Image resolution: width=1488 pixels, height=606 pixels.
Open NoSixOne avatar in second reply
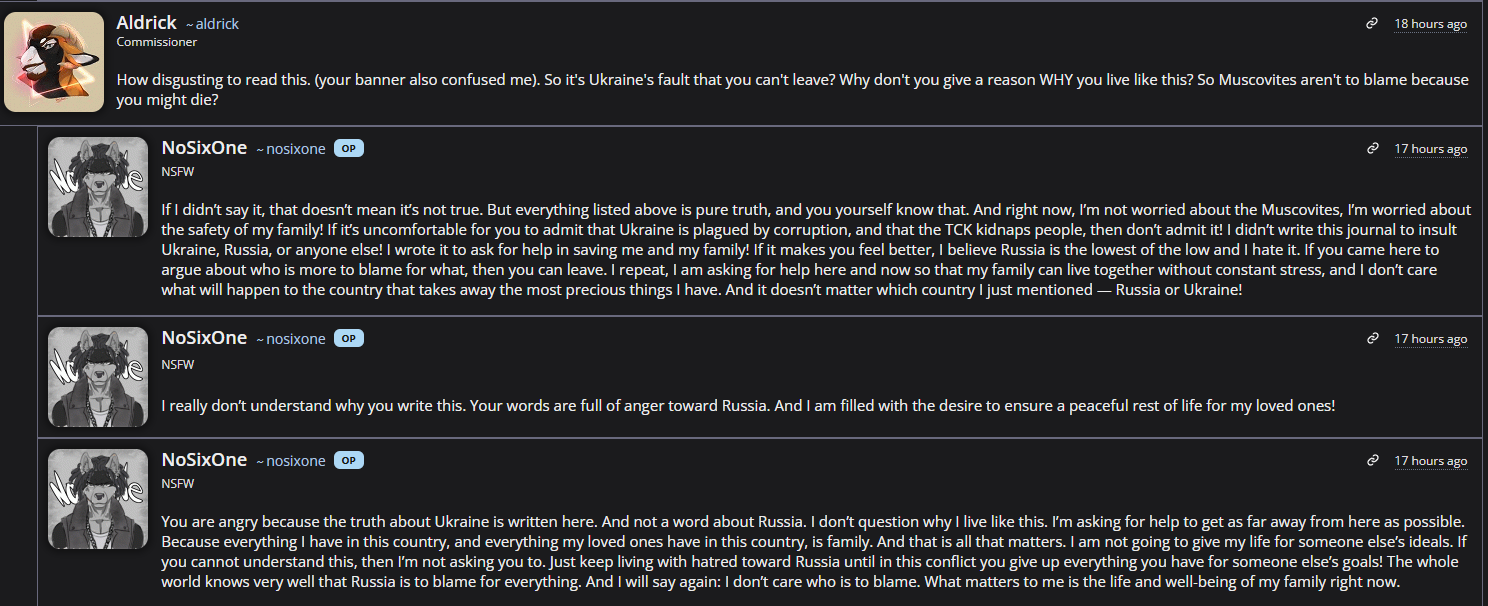(98, 377)
